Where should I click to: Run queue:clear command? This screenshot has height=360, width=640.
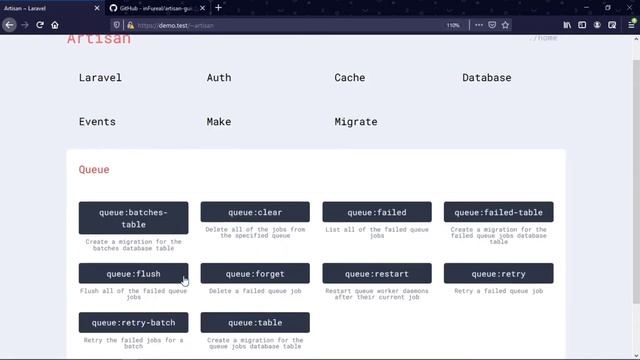click(255, 212)
